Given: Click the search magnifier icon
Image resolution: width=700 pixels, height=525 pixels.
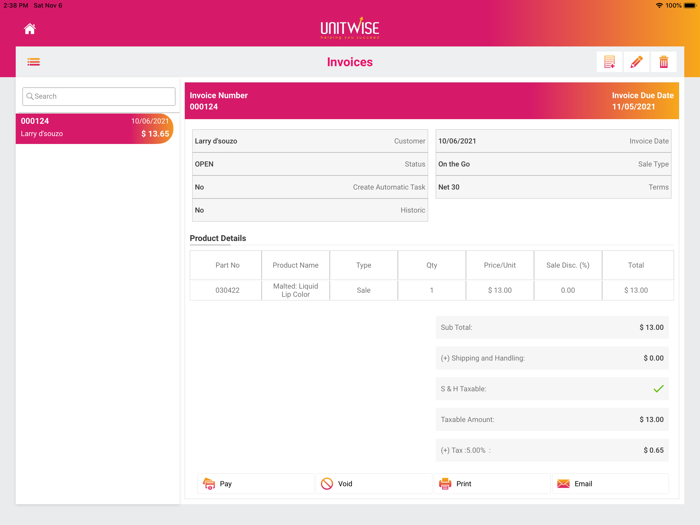Looking at the screenshot, I should (30, 96).
